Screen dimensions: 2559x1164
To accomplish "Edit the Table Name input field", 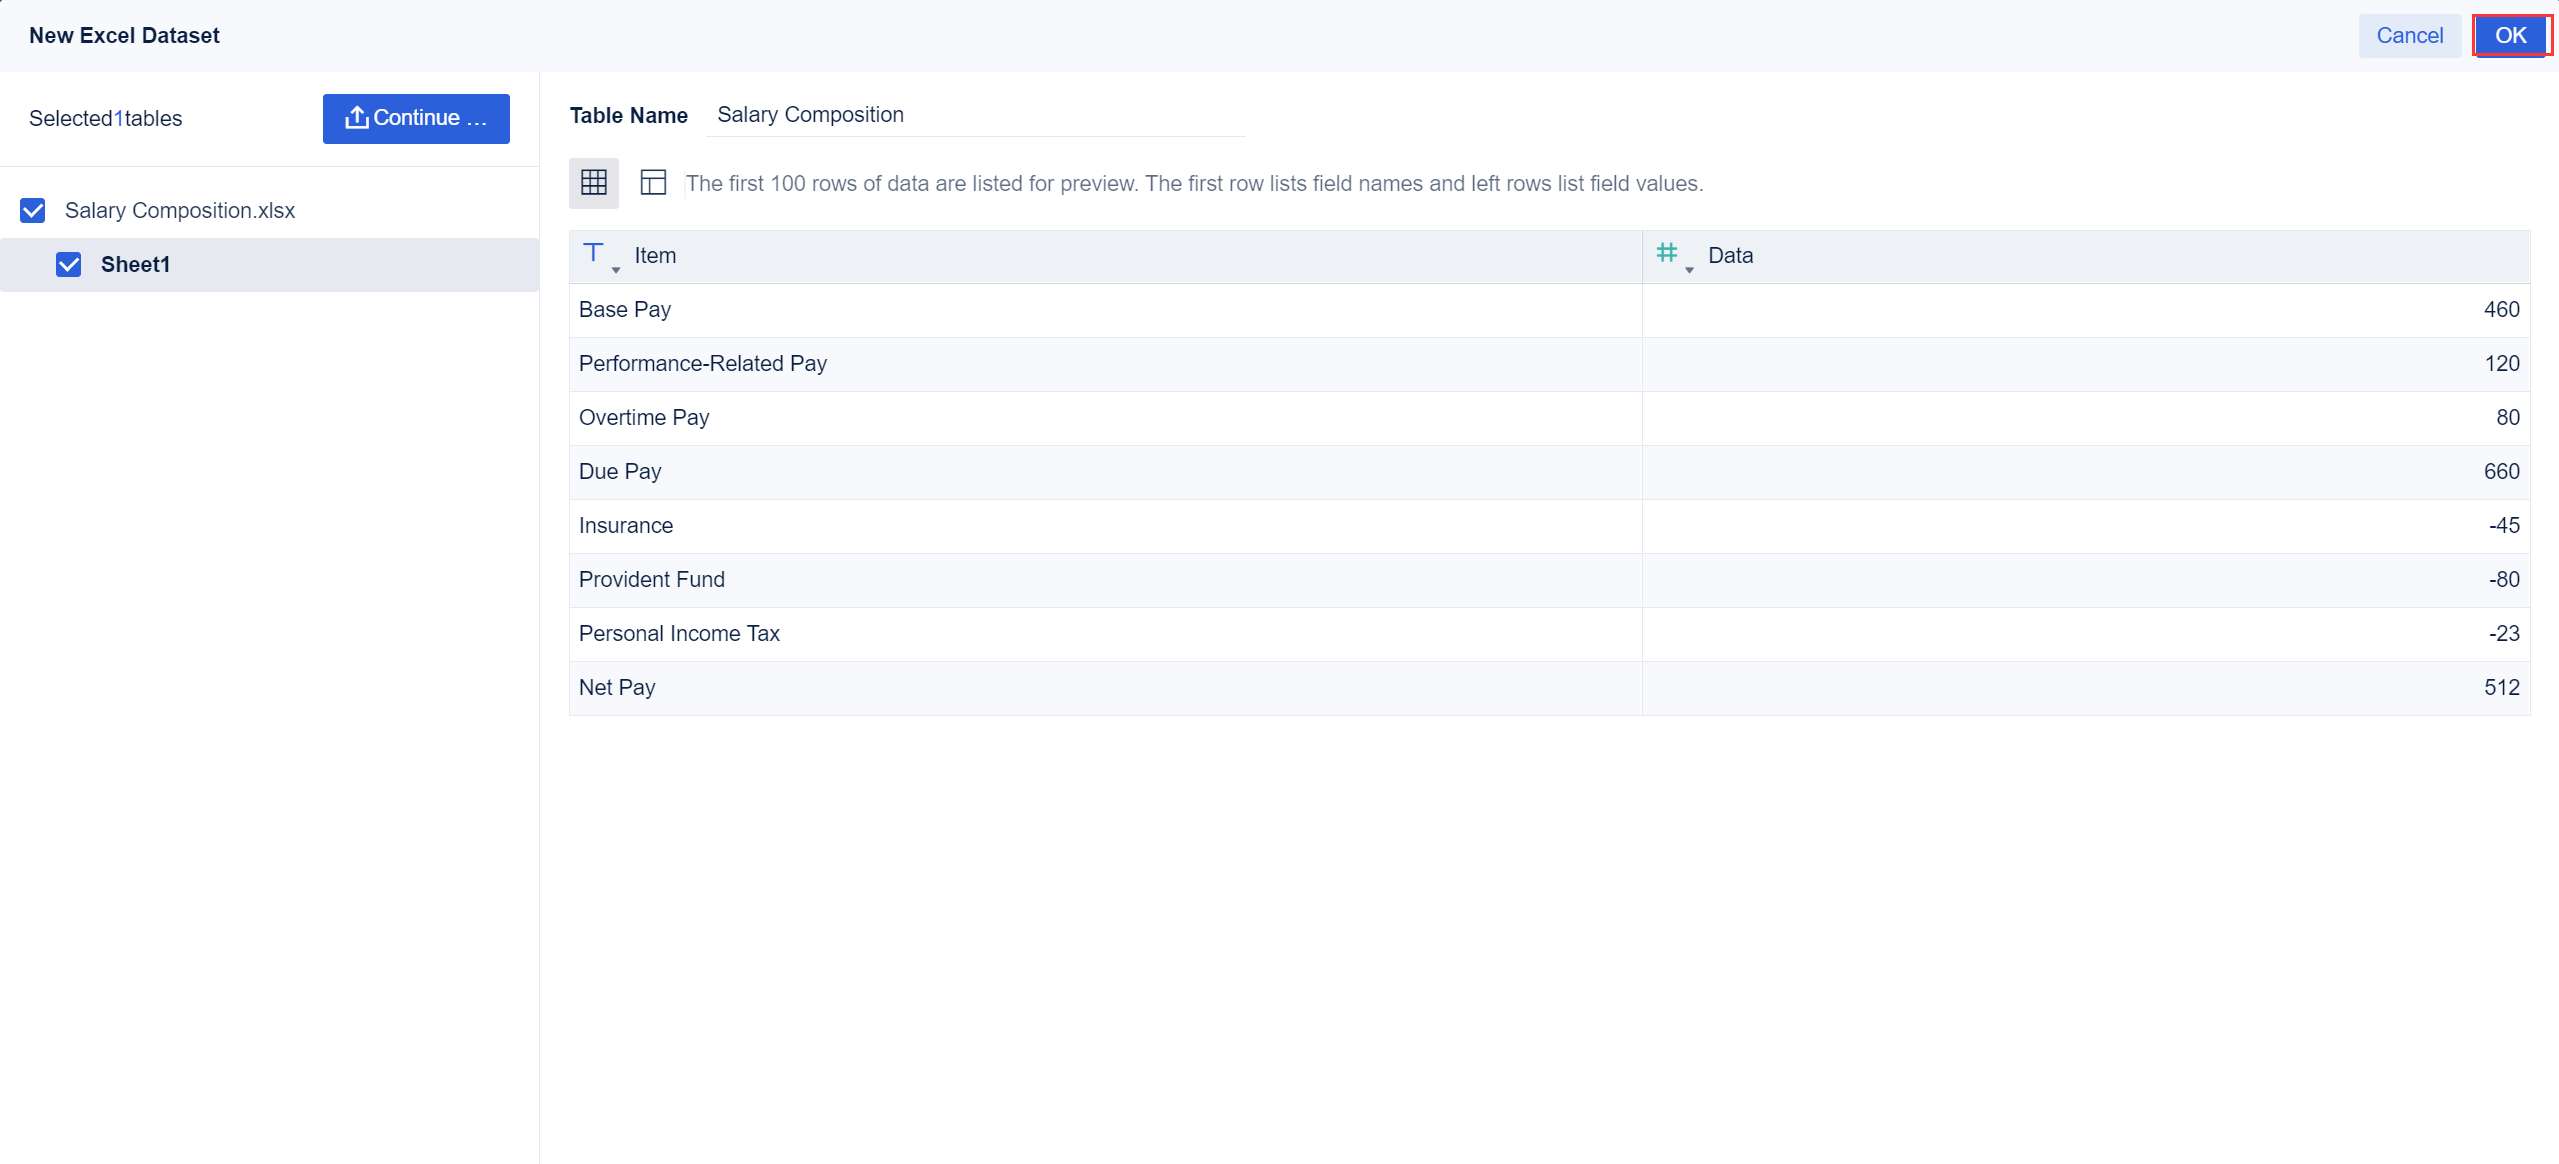I will pos(975,114).
